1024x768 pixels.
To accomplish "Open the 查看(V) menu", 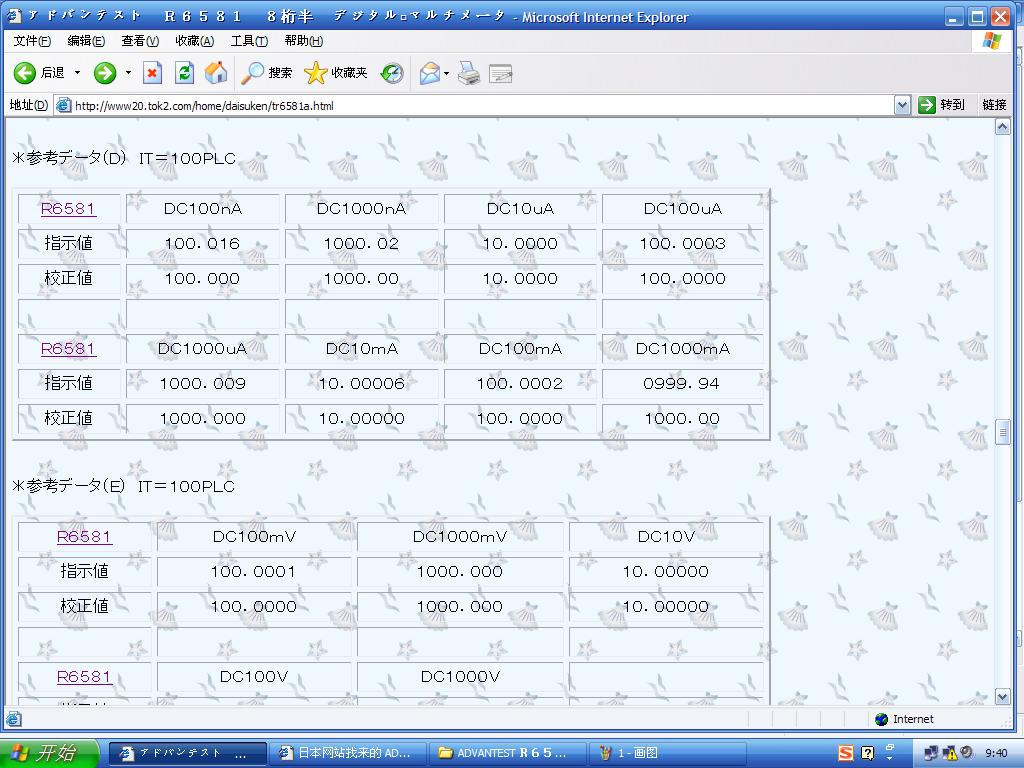I will (140, 41).
